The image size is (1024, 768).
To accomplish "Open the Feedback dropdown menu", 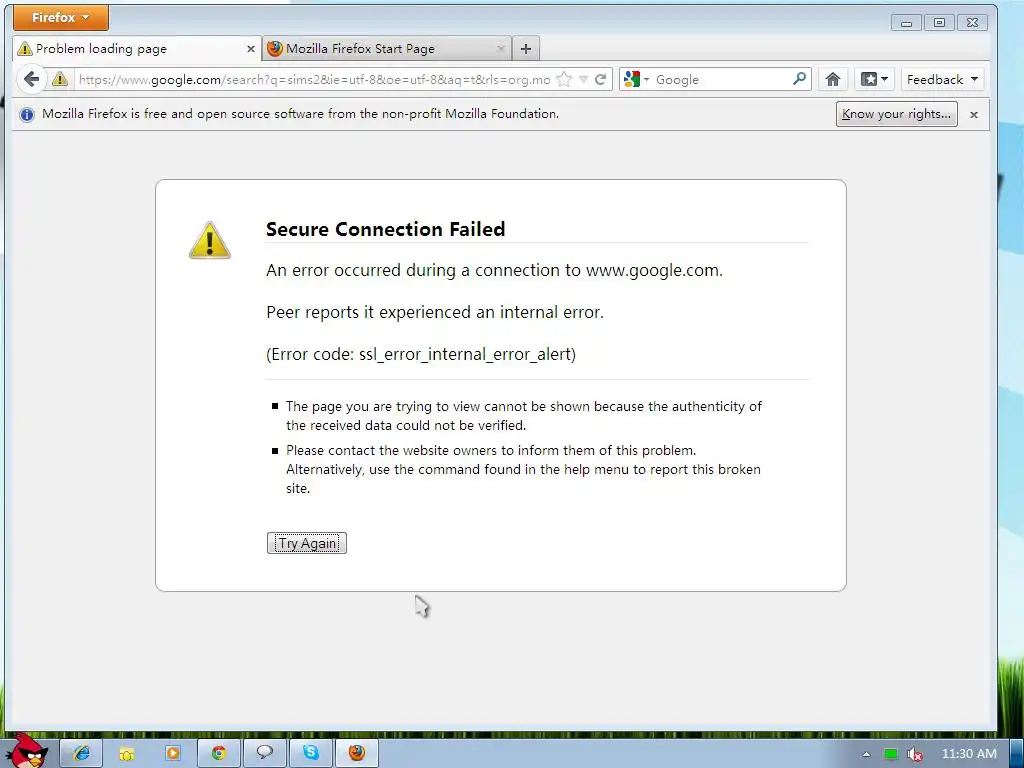I will coord(942,80).
